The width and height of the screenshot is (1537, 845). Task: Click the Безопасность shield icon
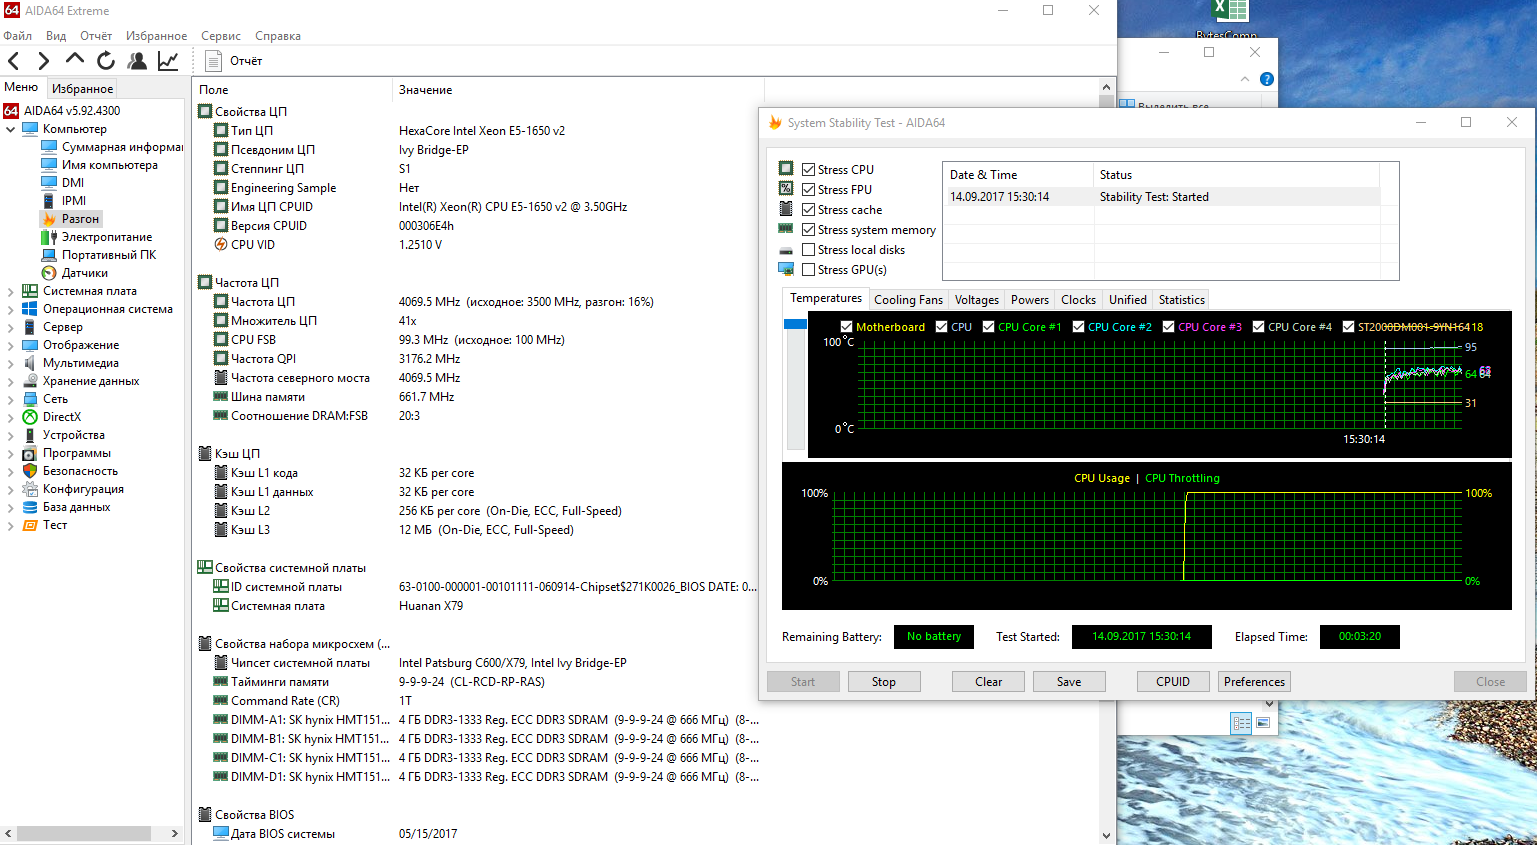(30, 471)
